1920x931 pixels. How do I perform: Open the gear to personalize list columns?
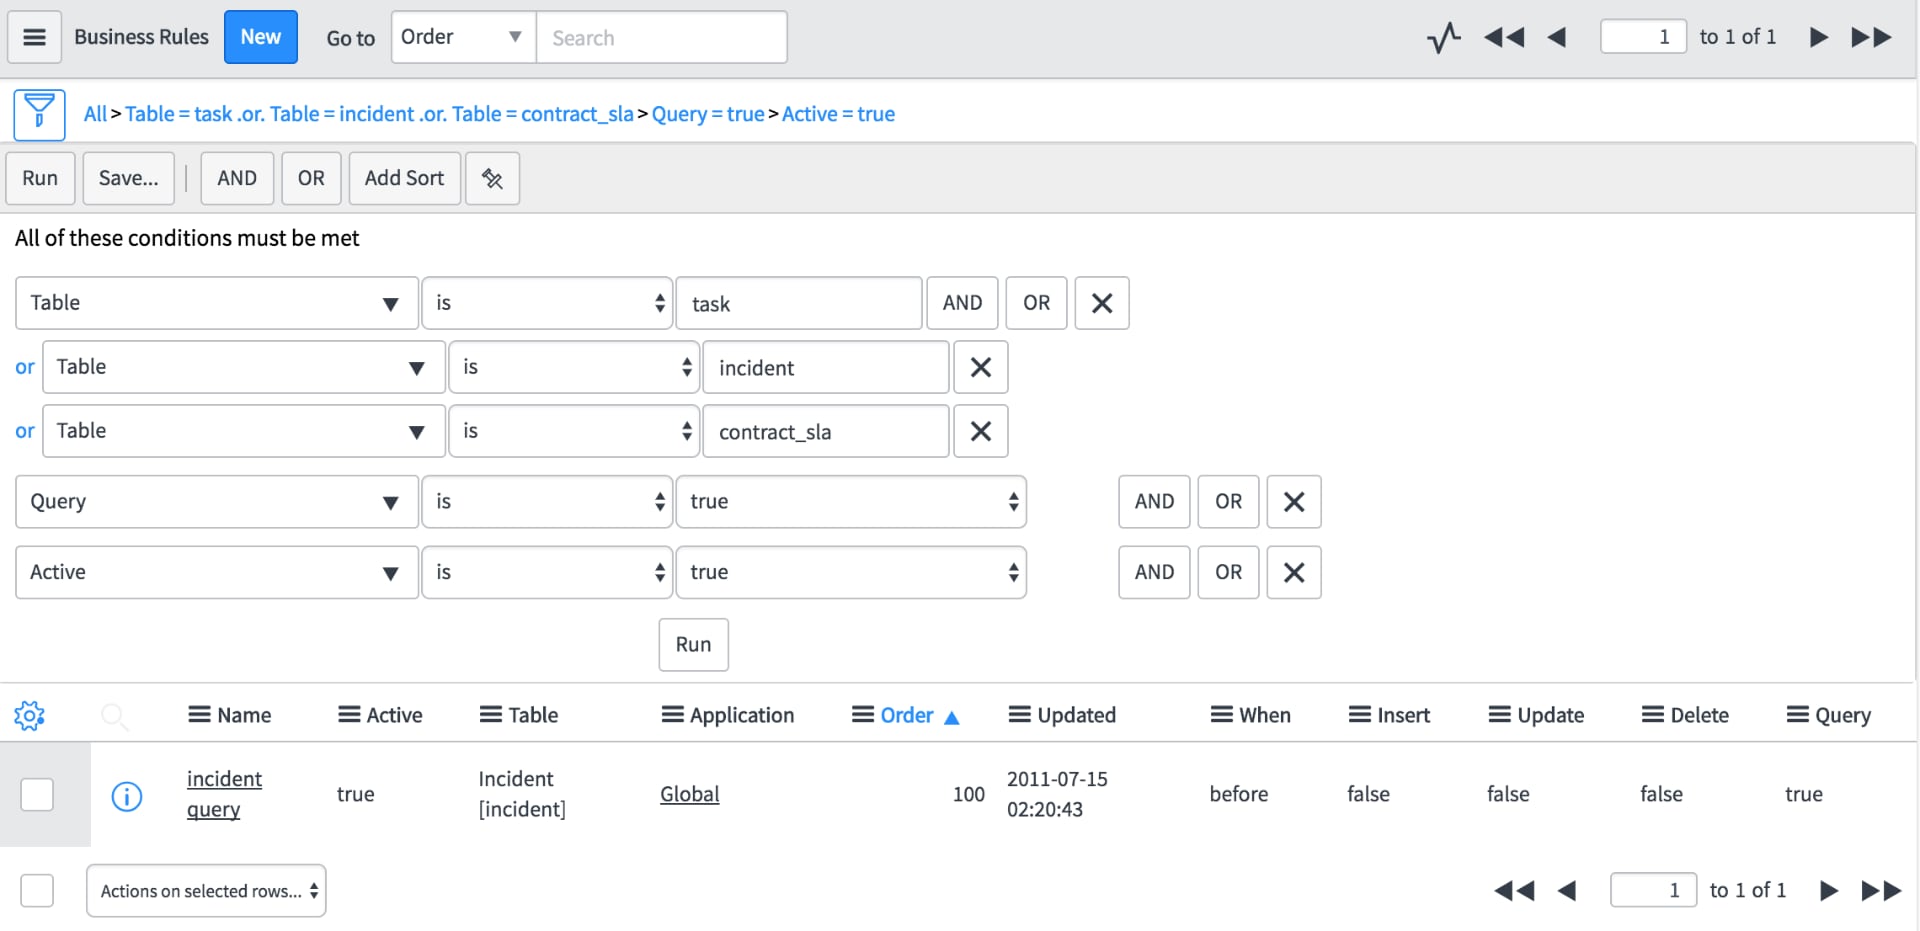pos(30,715)
